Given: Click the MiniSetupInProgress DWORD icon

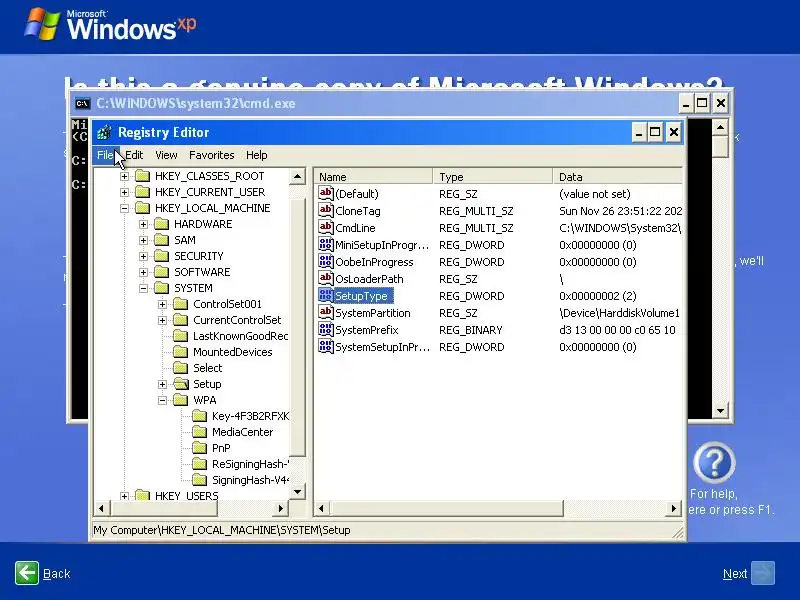Looking at the screenshot, I should pyautogui.click(x=326, y=244).
